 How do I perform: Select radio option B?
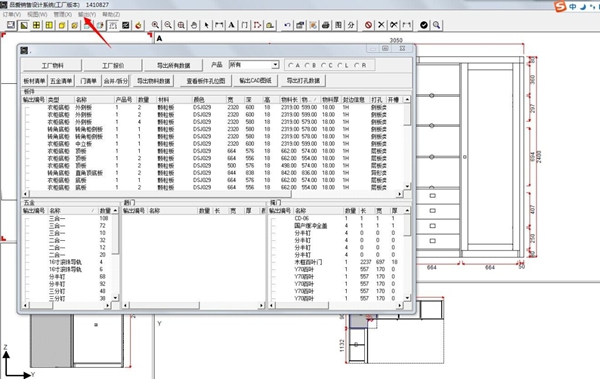click(307, 65)
